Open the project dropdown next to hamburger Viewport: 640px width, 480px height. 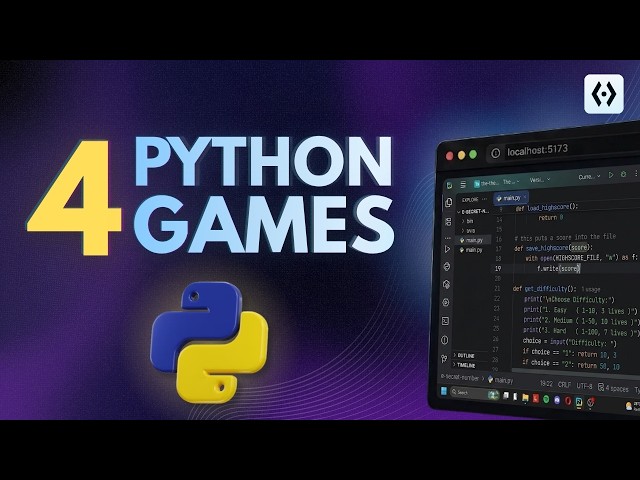pos(486,184)
